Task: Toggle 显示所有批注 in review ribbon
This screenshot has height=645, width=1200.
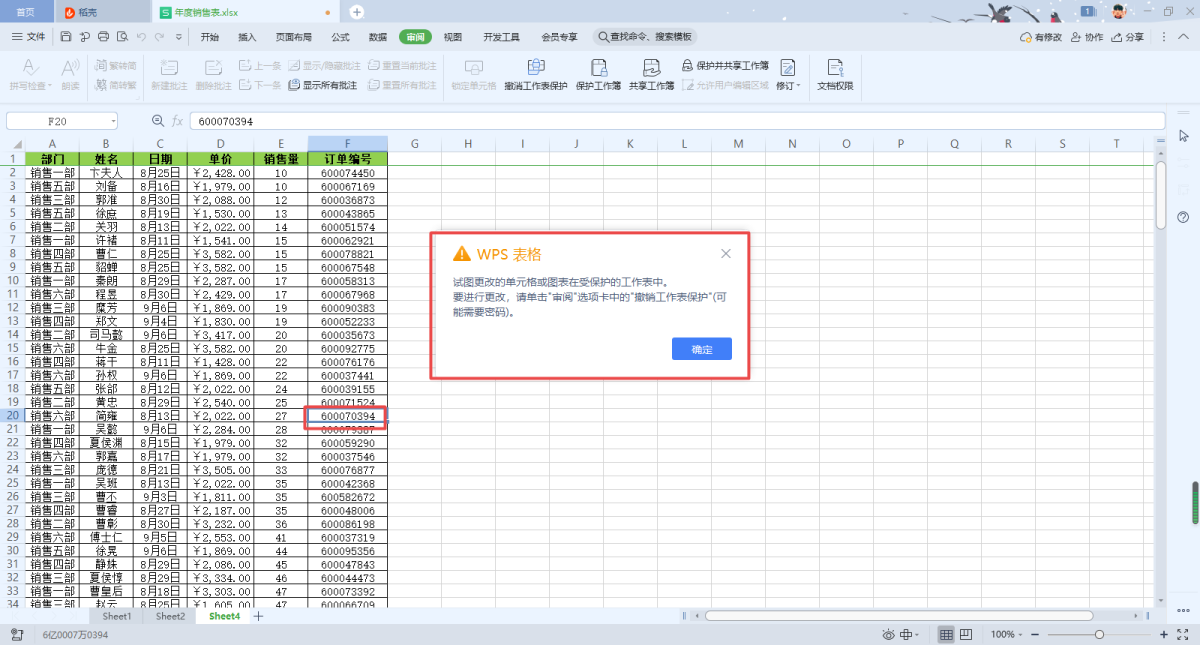Action: (x=323, y=86)
